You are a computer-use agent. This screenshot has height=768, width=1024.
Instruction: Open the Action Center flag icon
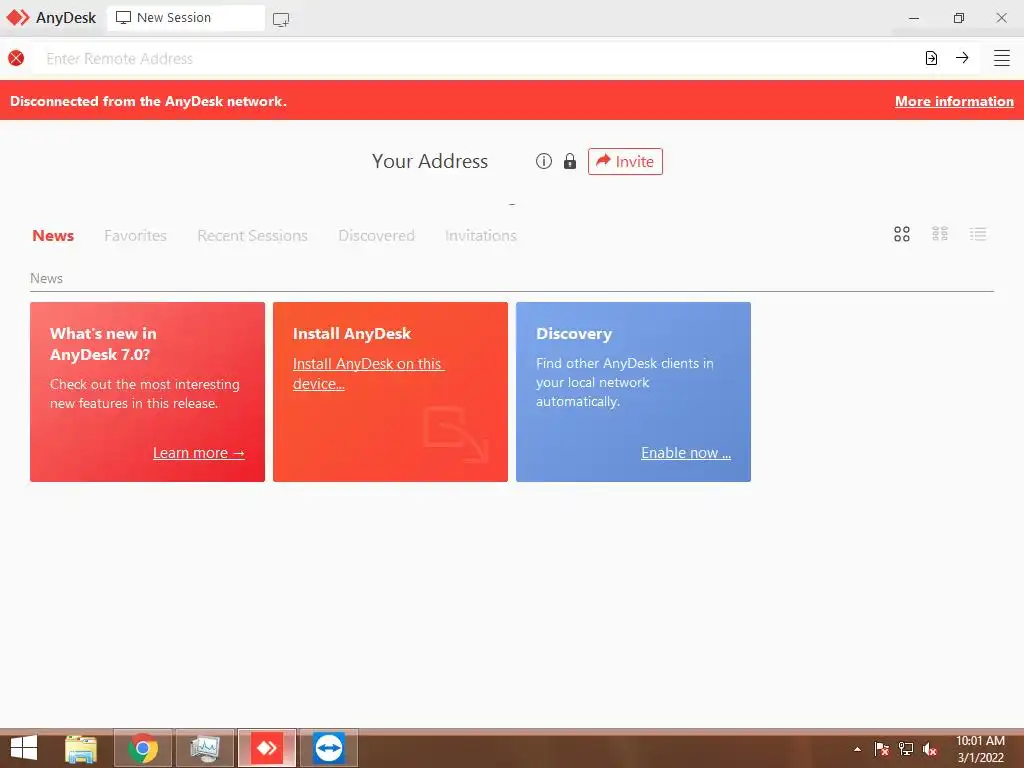(882, 749)
